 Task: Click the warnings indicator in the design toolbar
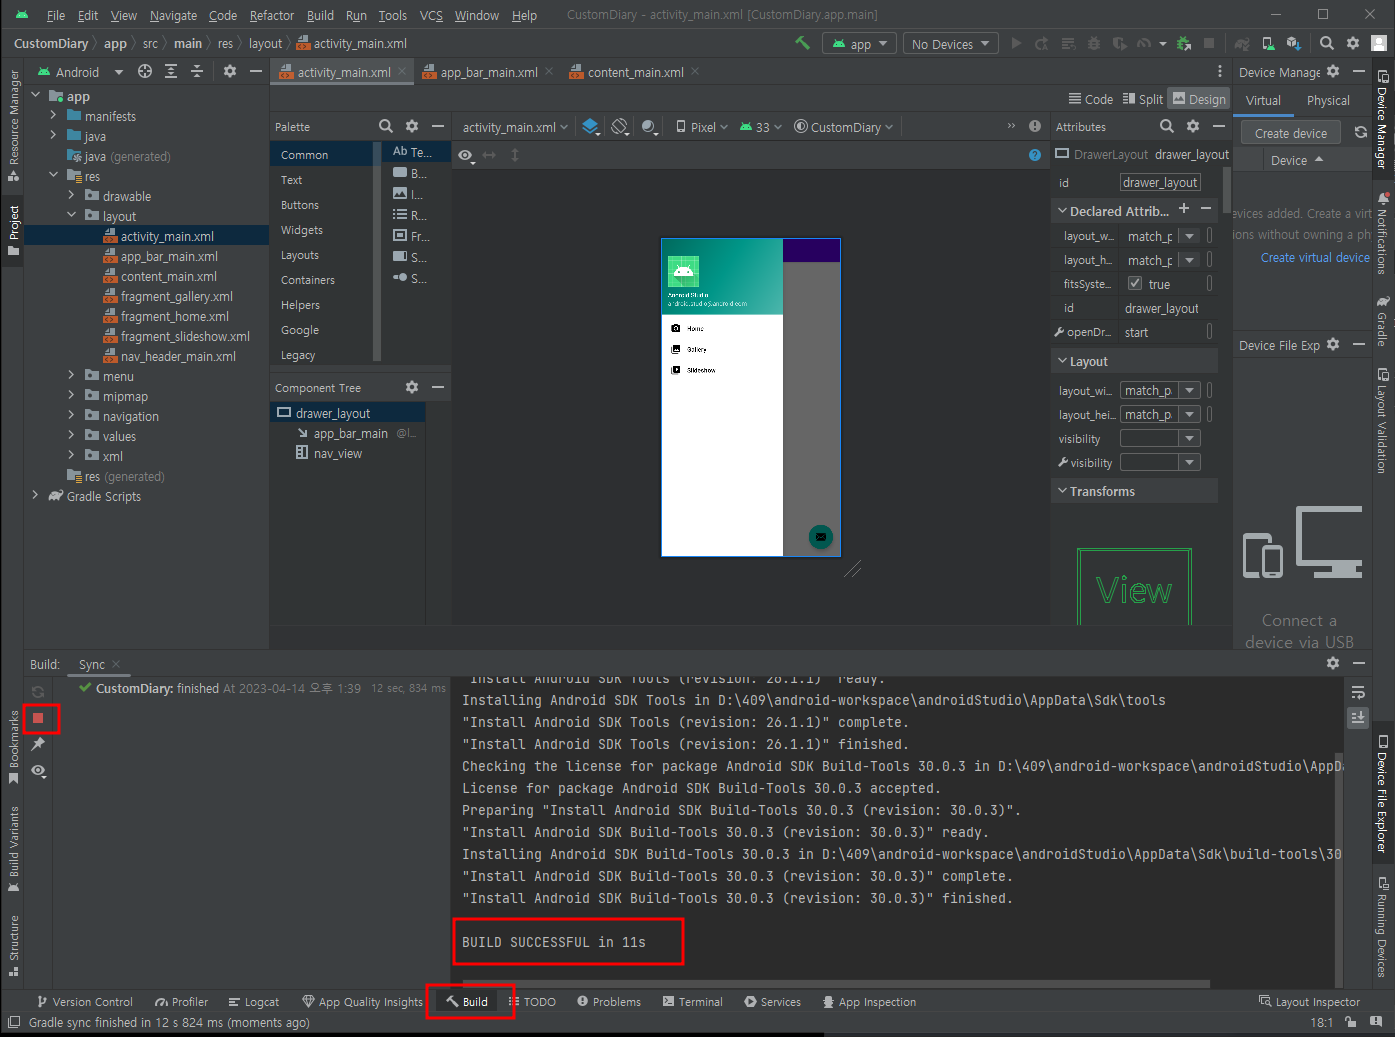tap(1035, 126)
